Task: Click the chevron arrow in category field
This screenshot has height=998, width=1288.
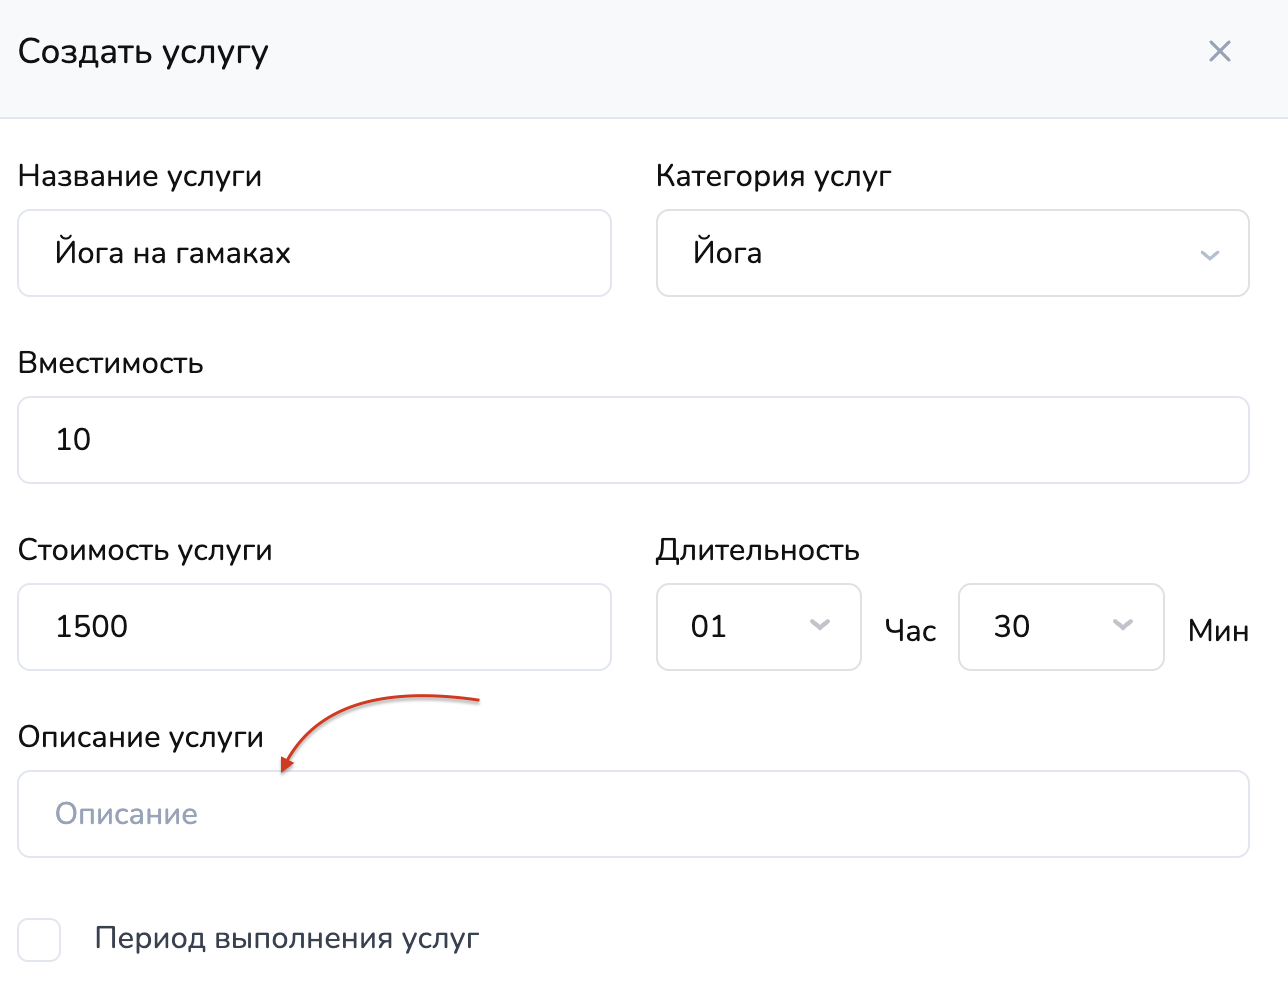Action: point(1209,255)
